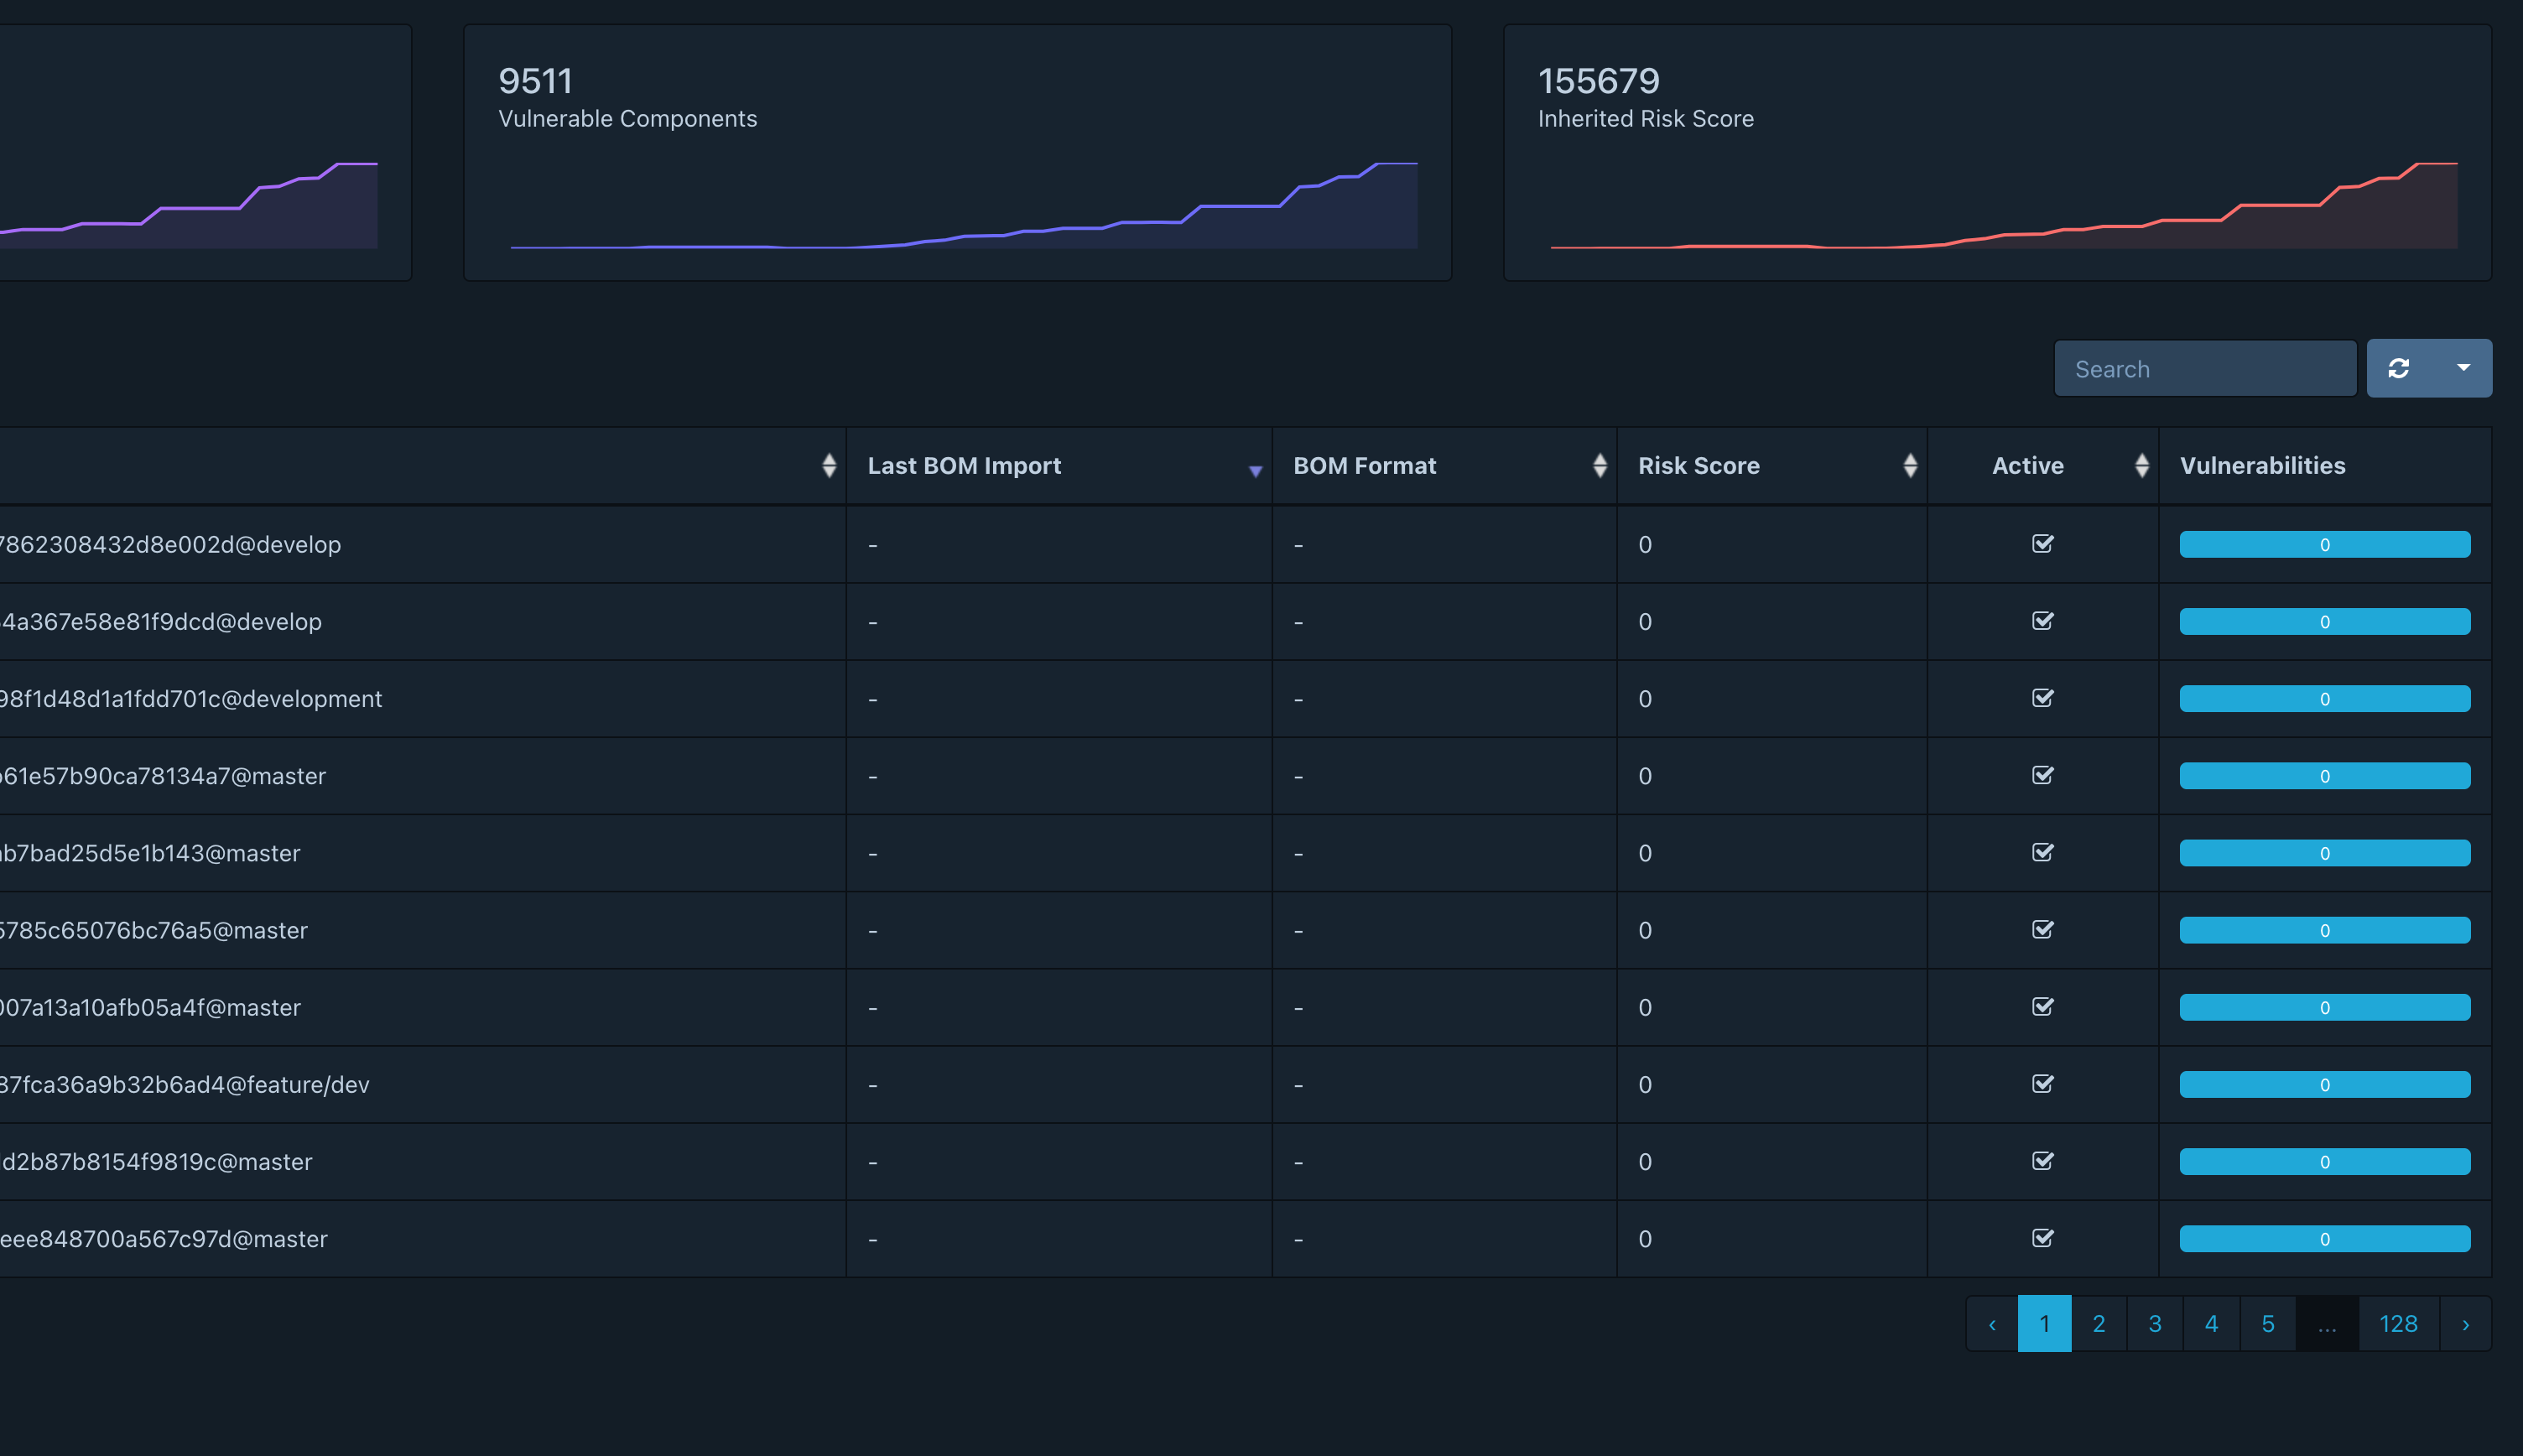Click the Vulnerable Components chart card
The height and width of the screenshot is (1456, 2523).
[957, 153]
